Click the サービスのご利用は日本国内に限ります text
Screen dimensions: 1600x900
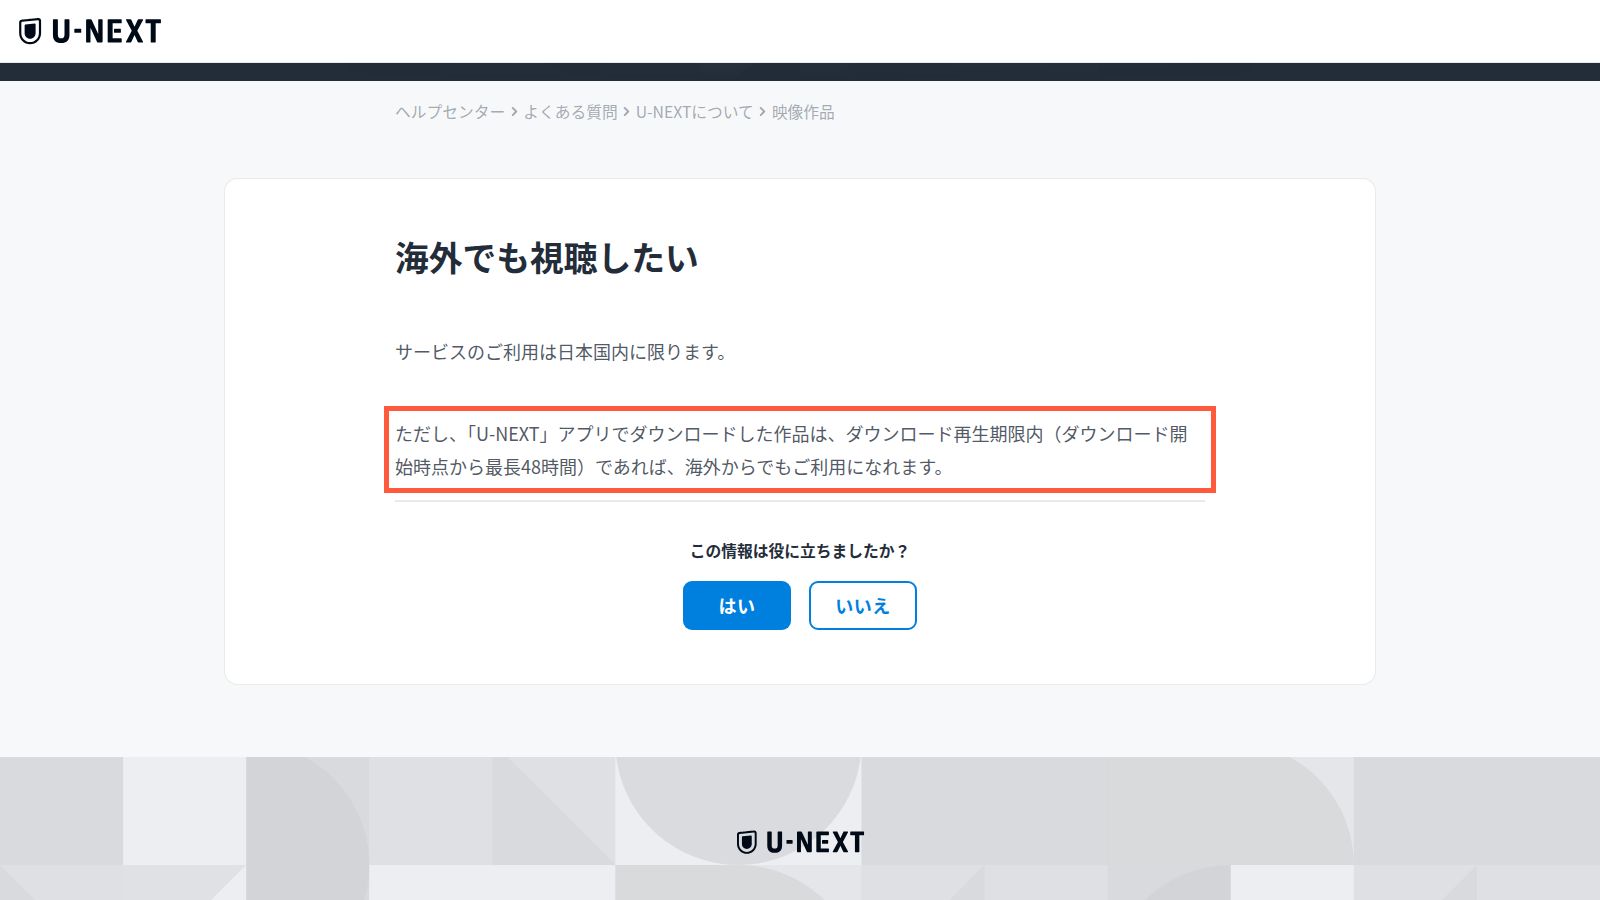tap(562, 352)
